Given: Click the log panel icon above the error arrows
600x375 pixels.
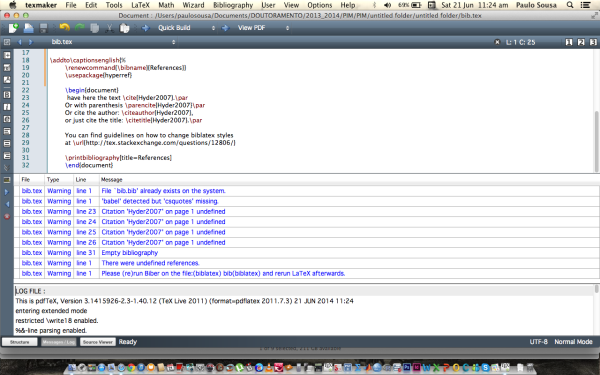Looking at the screenshot, I should tap(7, 179).
